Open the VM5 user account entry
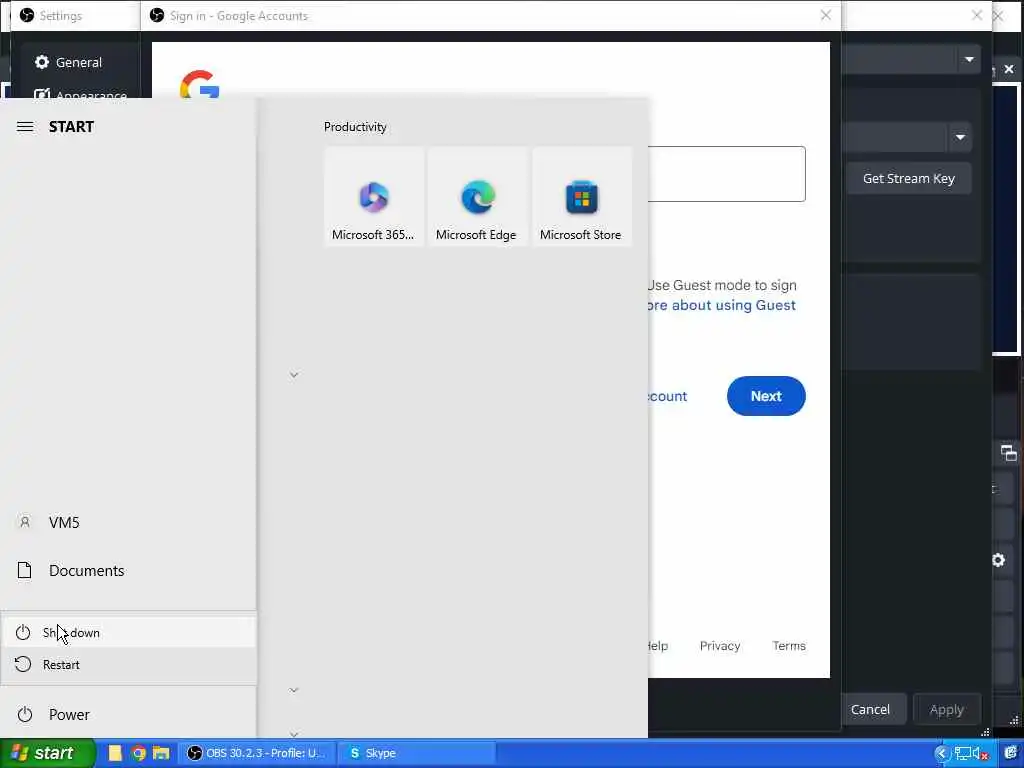The image size is (1024, 768). (x=128, y=522)
